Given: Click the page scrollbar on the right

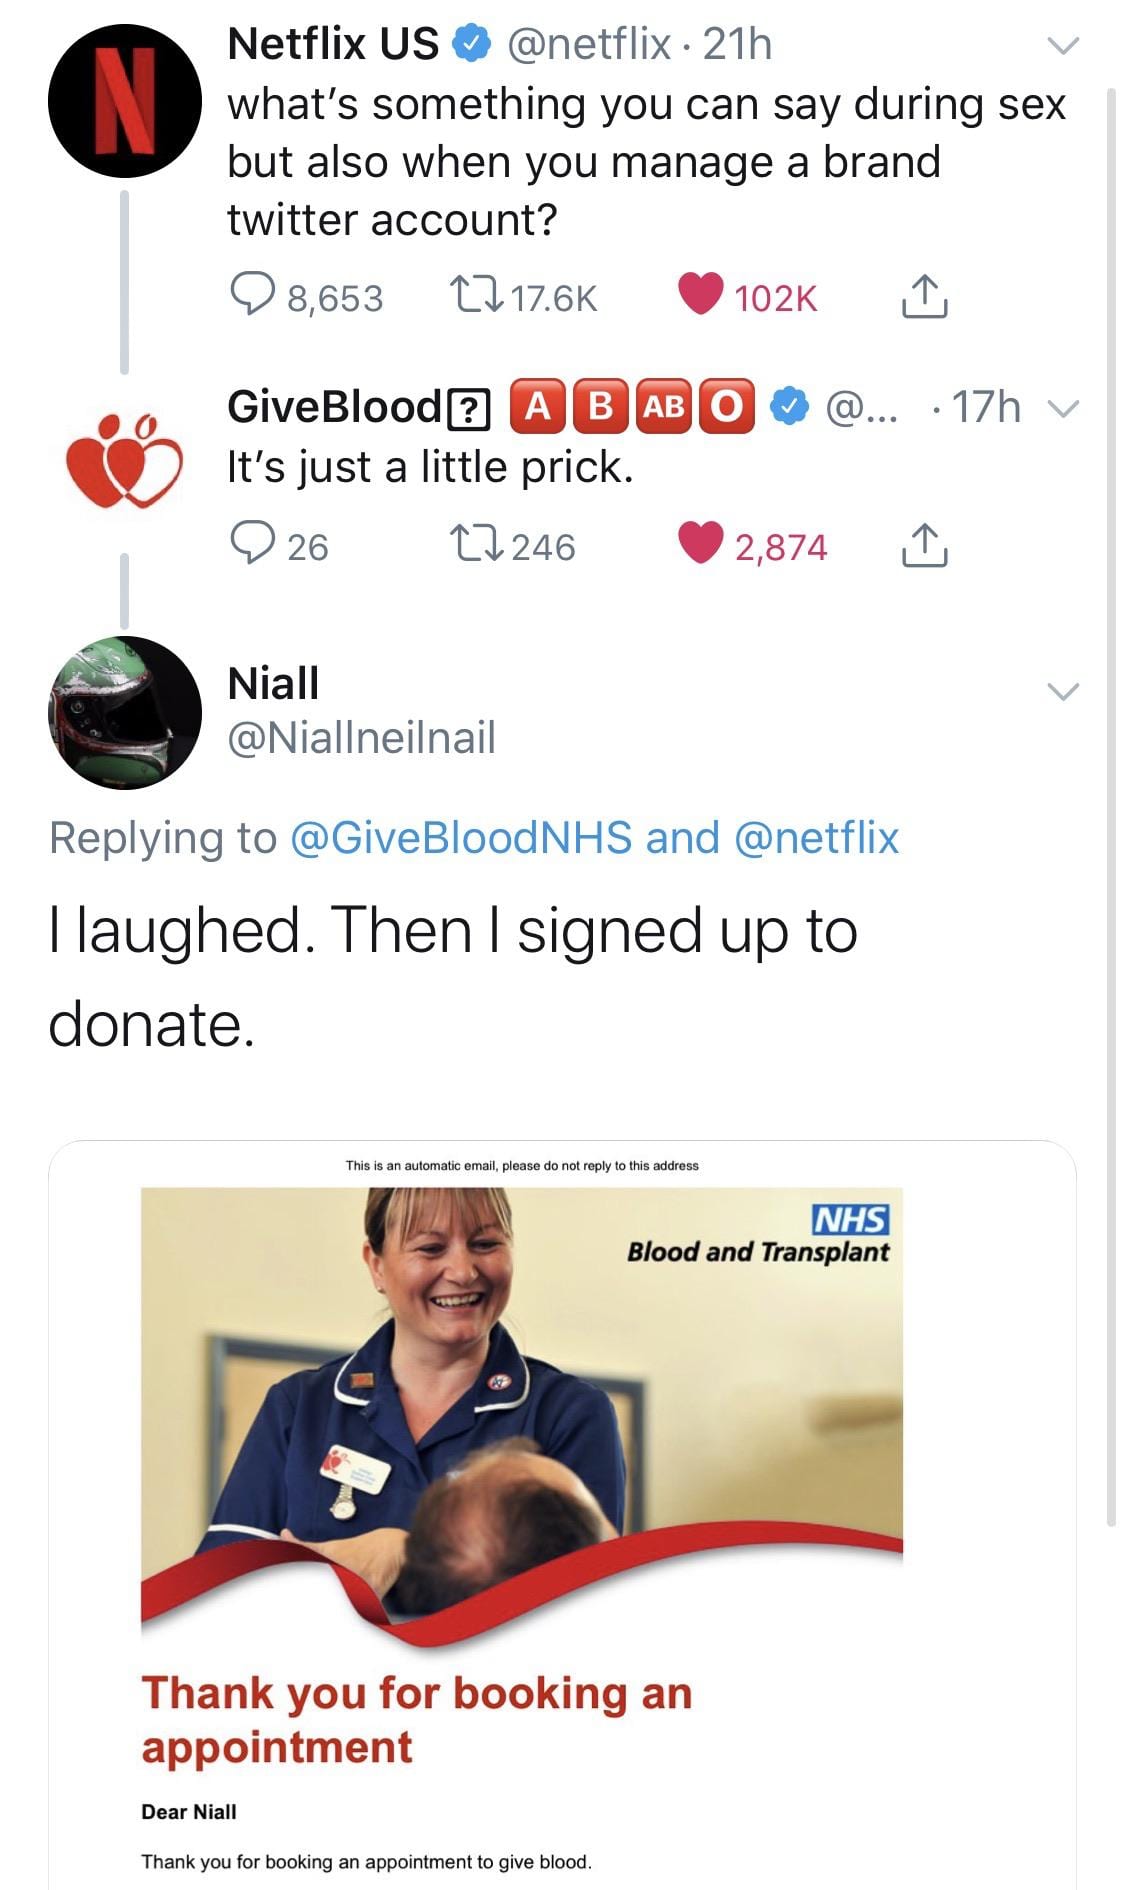Looking at the screenshot, I should pyautogui.click(x=1111, y=800).
